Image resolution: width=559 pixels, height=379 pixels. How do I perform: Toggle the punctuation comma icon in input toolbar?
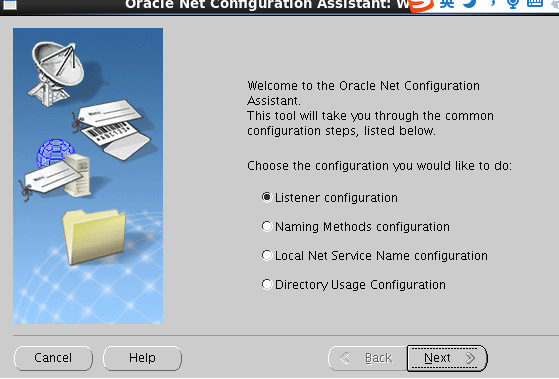coord(493,4)
